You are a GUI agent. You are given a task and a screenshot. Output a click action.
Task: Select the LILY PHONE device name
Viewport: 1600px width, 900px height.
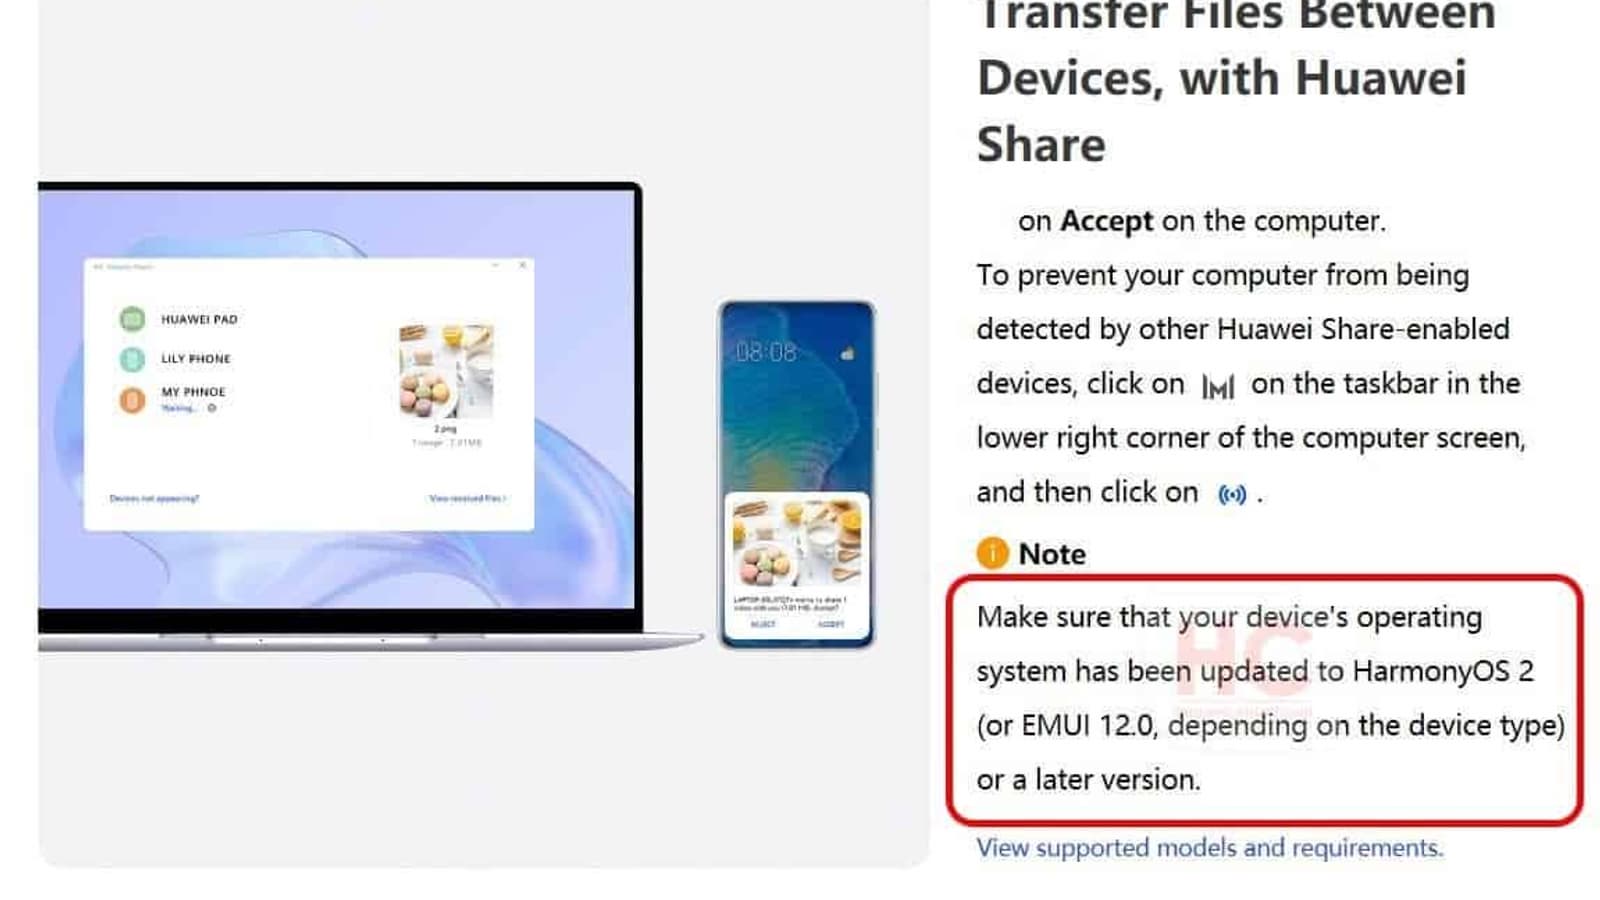(196, 359)
